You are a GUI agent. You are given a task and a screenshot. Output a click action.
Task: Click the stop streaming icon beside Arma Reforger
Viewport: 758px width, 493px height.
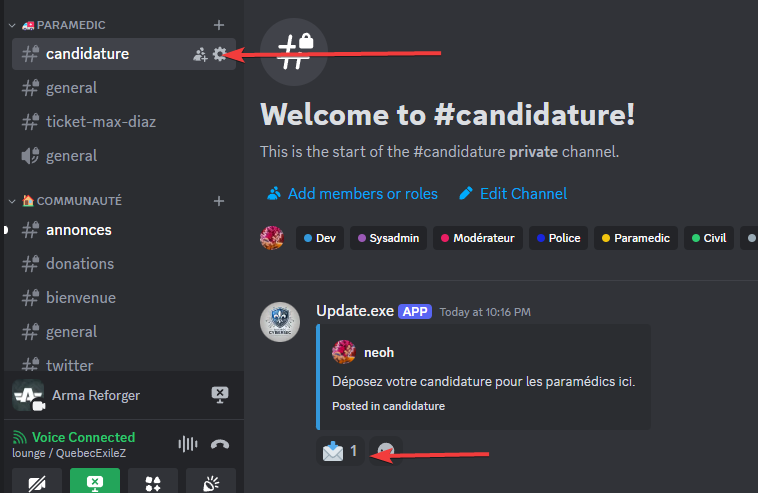(220, 395)
